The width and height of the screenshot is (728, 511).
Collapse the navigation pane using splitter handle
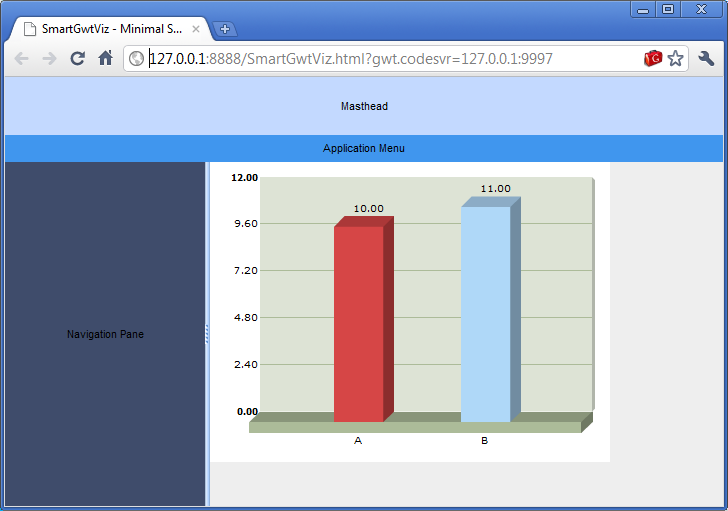(207, 334)
